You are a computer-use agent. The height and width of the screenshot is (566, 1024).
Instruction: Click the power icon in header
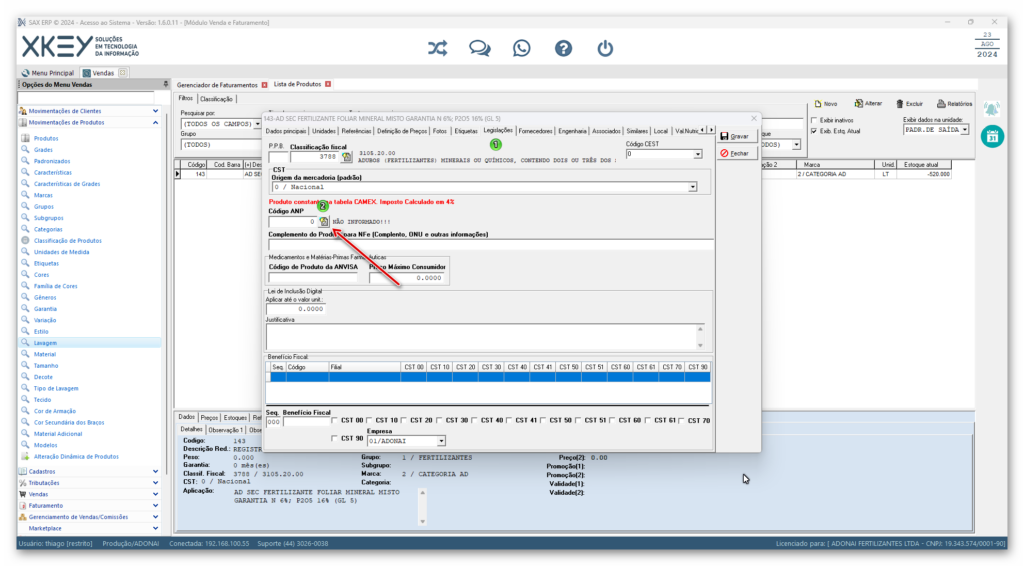605,48
